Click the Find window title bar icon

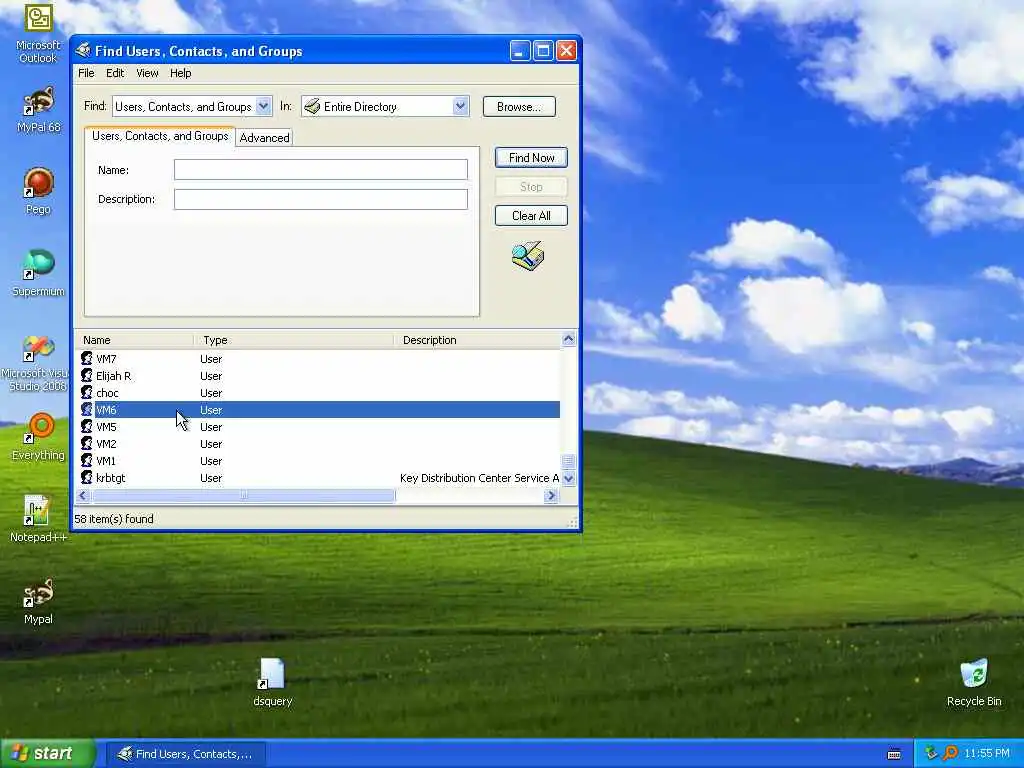pyautogui.click(x=83, y=50)
